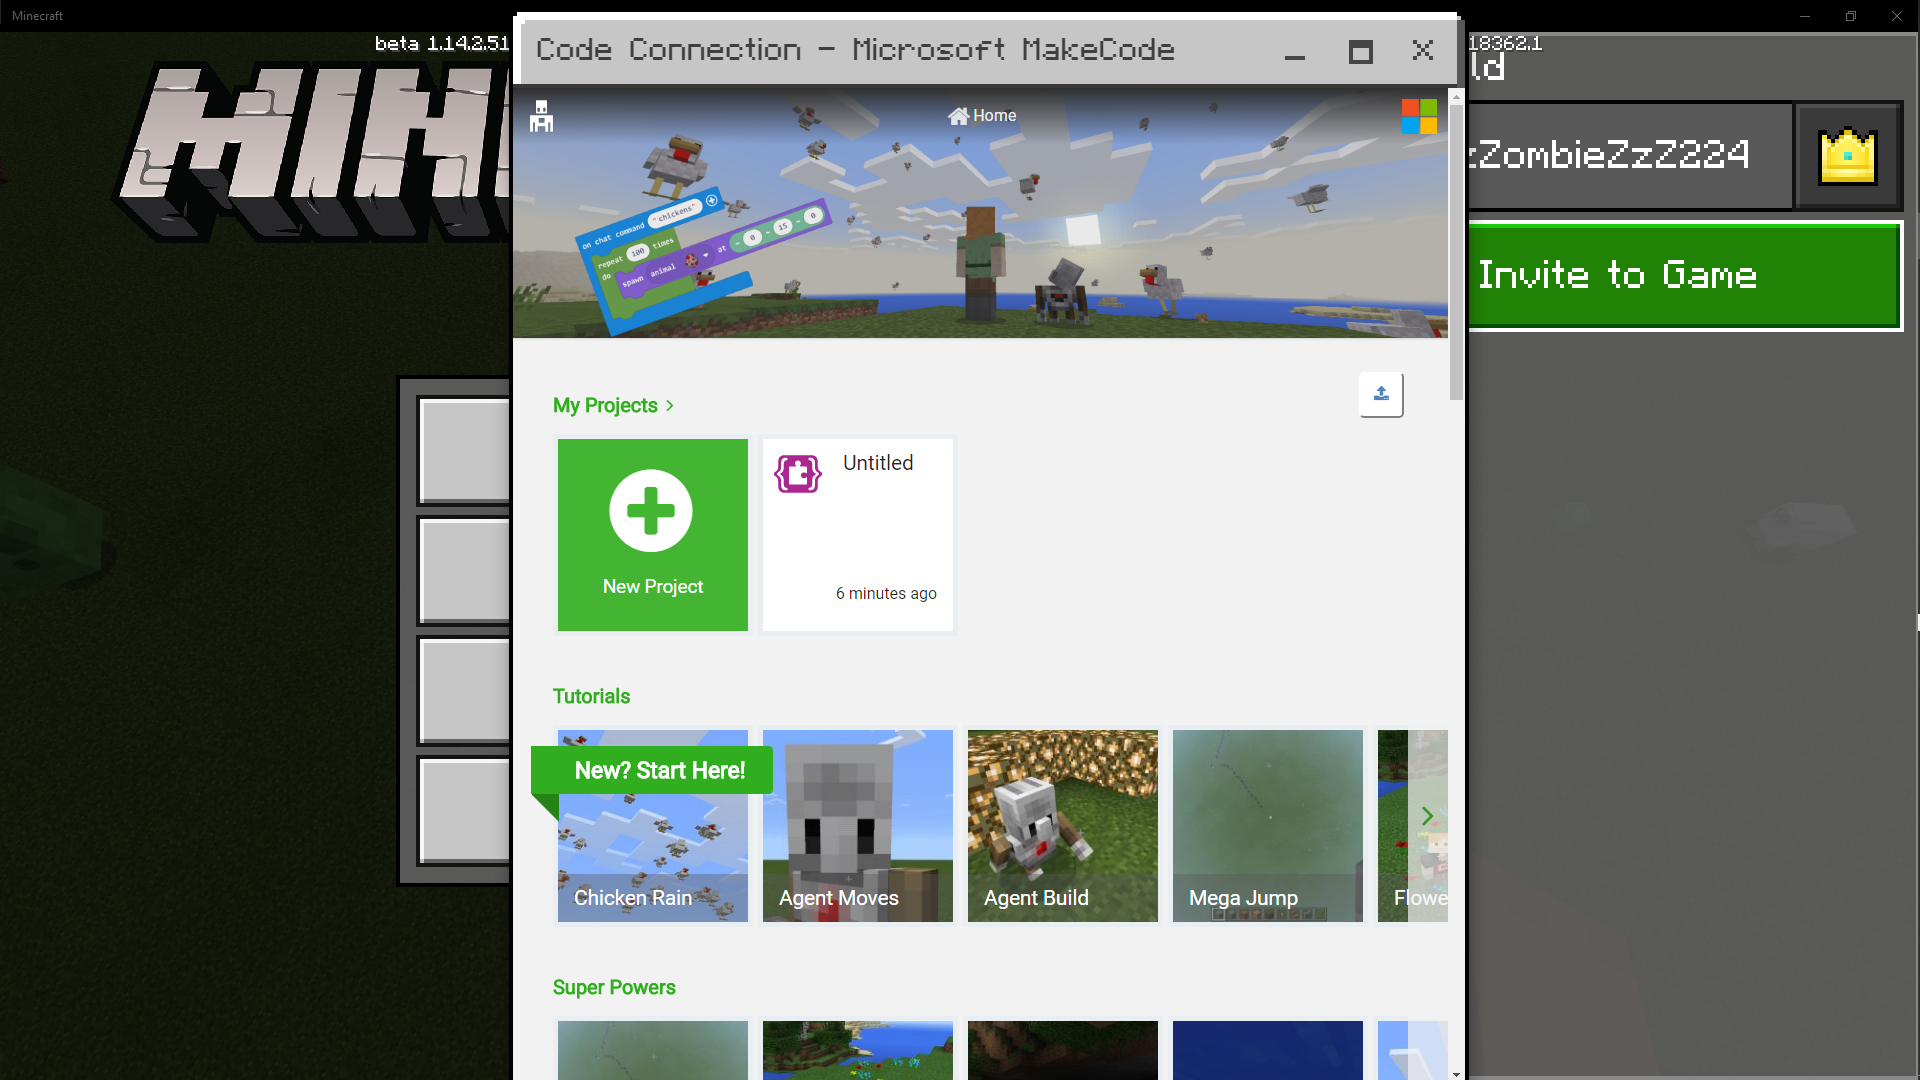The height and width of the screenshot is (1080, 1920).
Task: Click the Microsoft logo icon
Action: pyautogui.click(x=1418, y=116)
